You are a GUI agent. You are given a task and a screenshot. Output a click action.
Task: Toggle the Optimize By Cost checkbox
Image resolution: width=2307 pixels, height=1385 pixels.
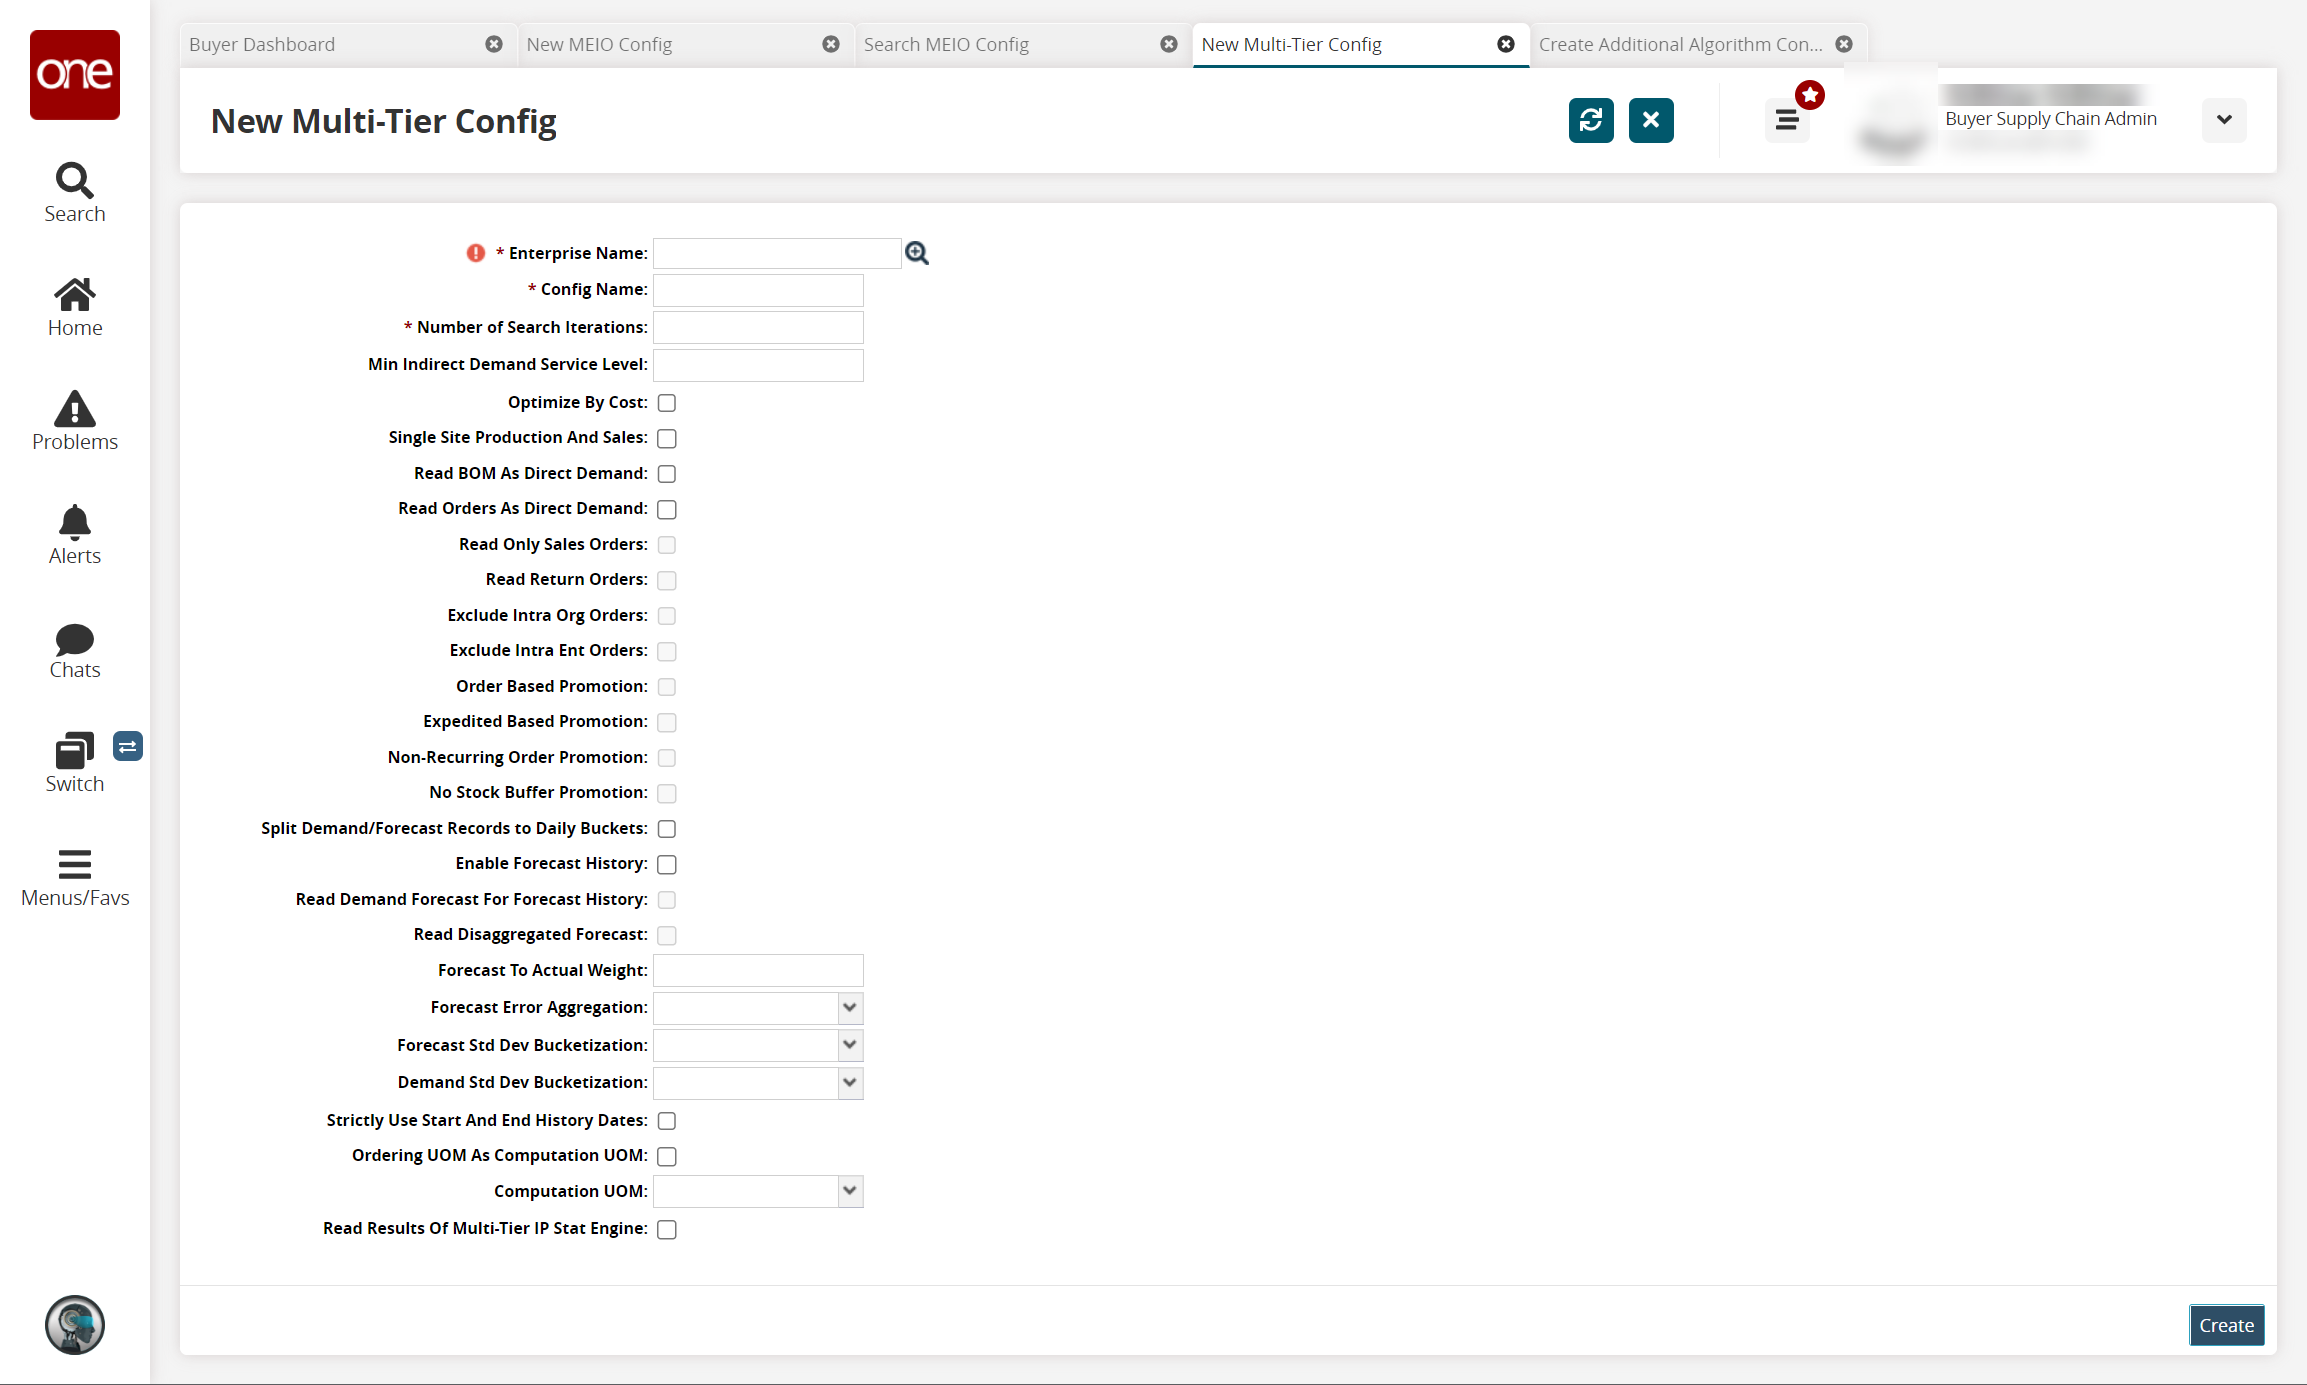[667, 402]
